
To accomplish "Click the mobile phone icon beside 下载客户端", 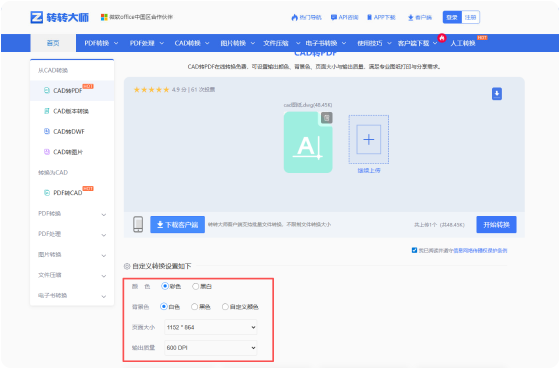I will (x=138, y=224).
